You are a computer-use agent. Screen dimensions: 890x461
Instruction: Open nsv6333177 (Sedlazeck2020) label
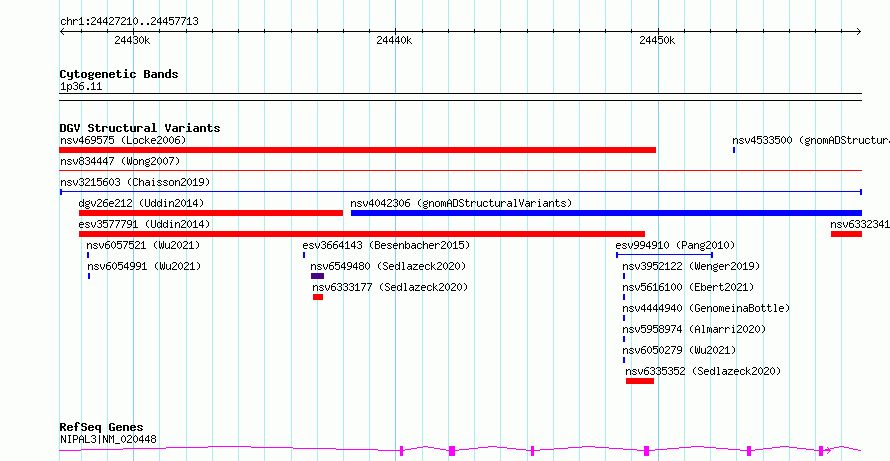pyautogui.click(x=390, y=287)
